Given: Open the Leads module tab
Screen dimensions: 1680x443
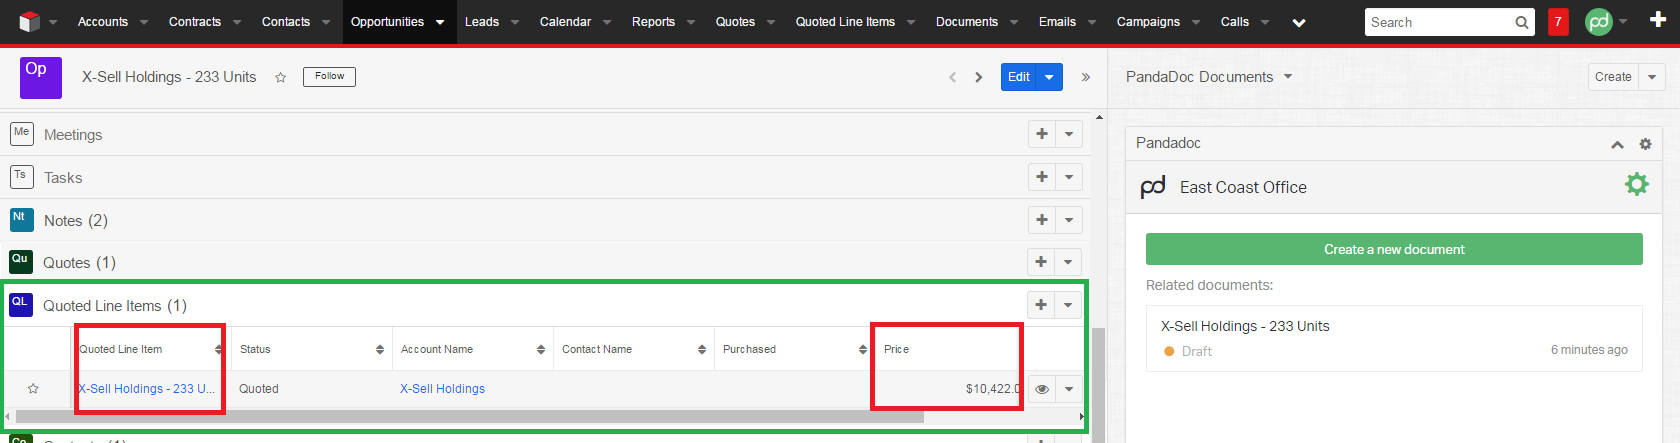Looking at the screenshot, I should (482, 22).
